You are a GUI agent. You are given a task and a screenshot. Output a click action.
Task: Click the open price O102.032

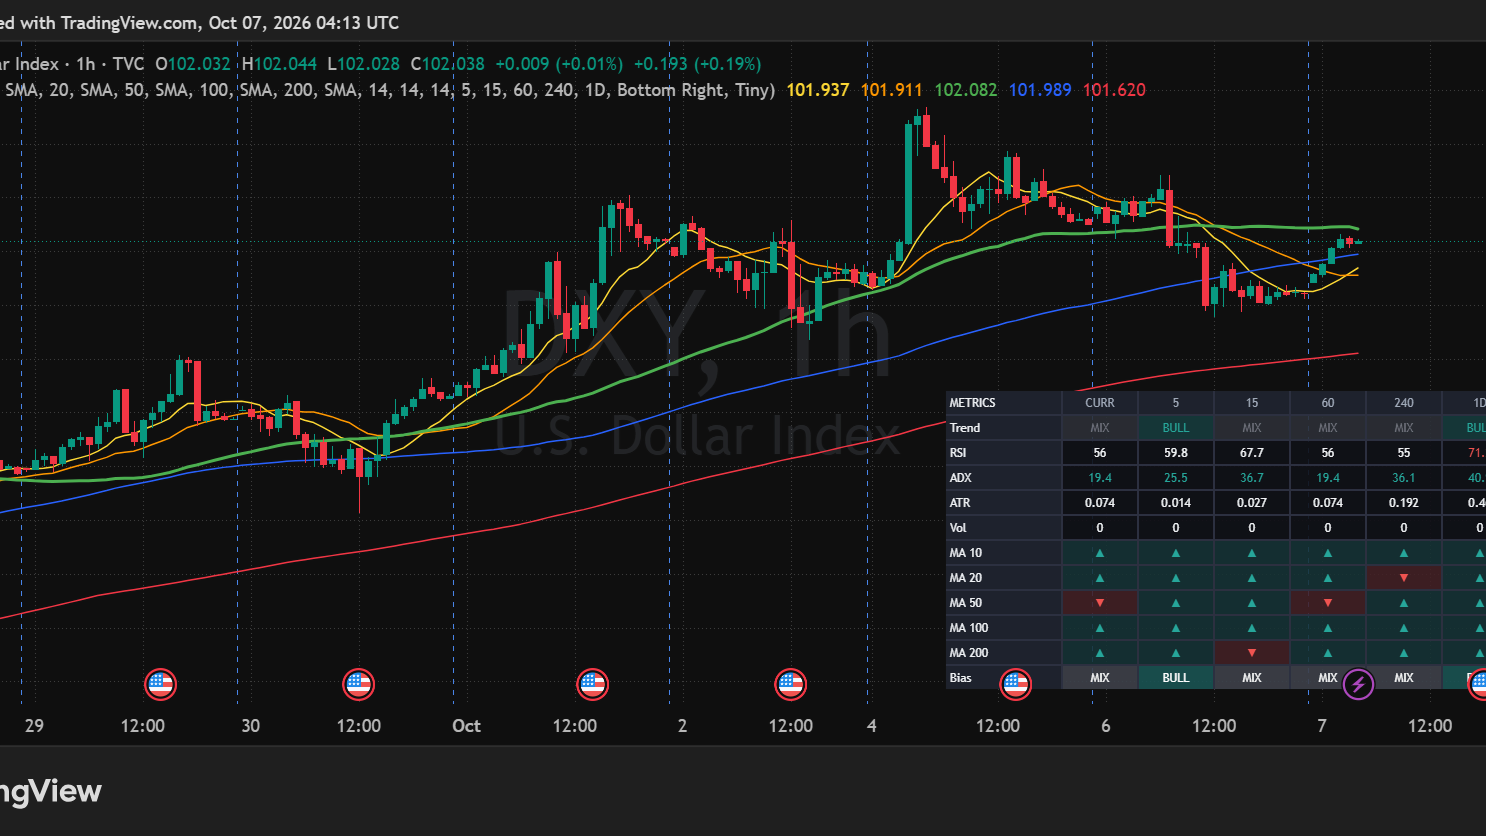point(193,64)
